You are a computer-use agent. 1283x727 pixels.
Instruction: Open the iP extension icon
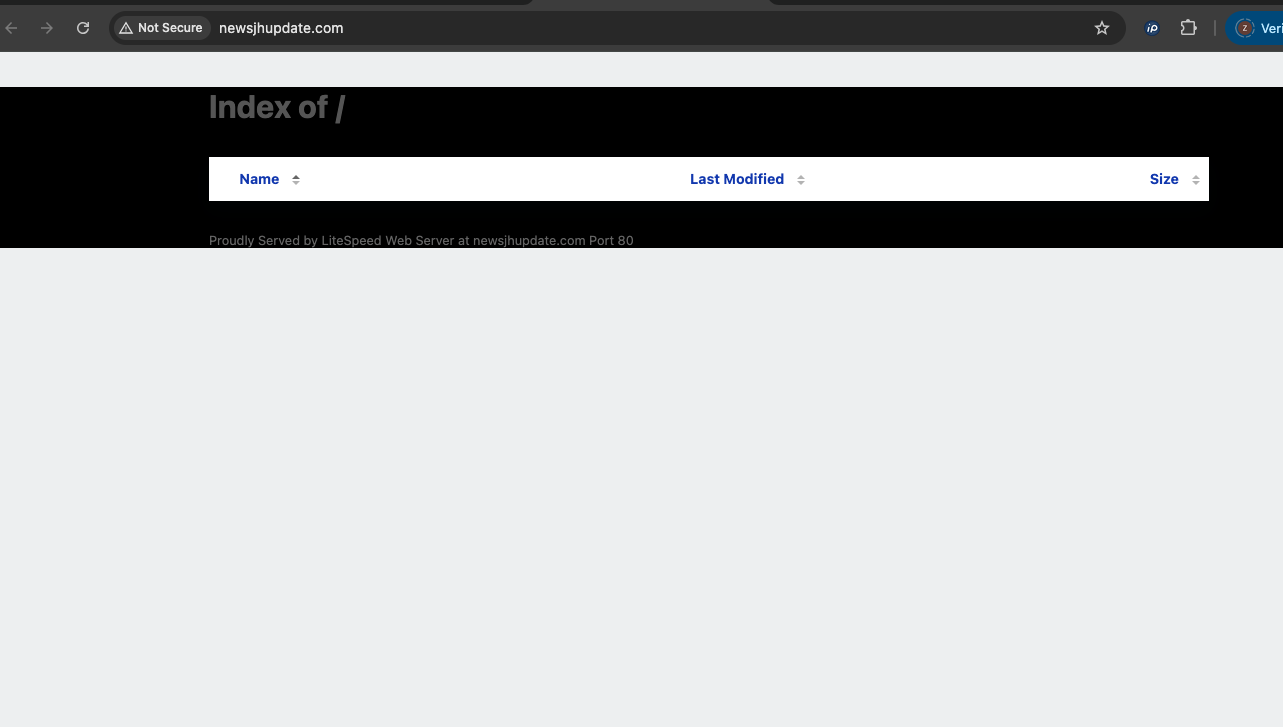pyautogui.click(x=1152, y=28)
